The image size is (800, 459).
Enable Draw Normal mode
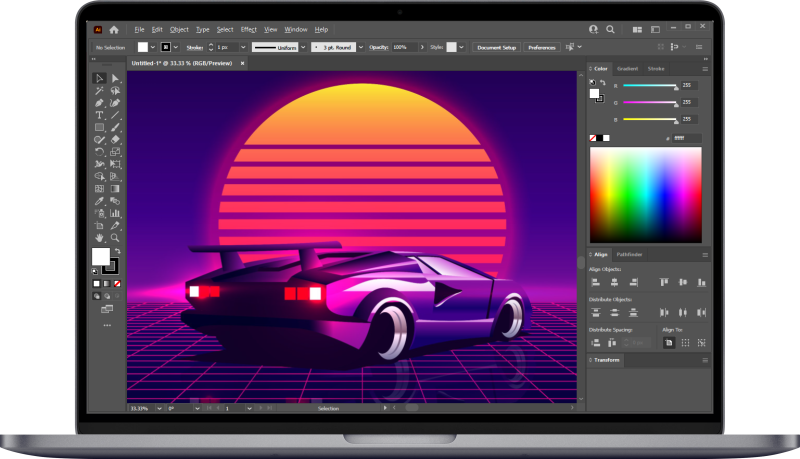pos(96,296)
